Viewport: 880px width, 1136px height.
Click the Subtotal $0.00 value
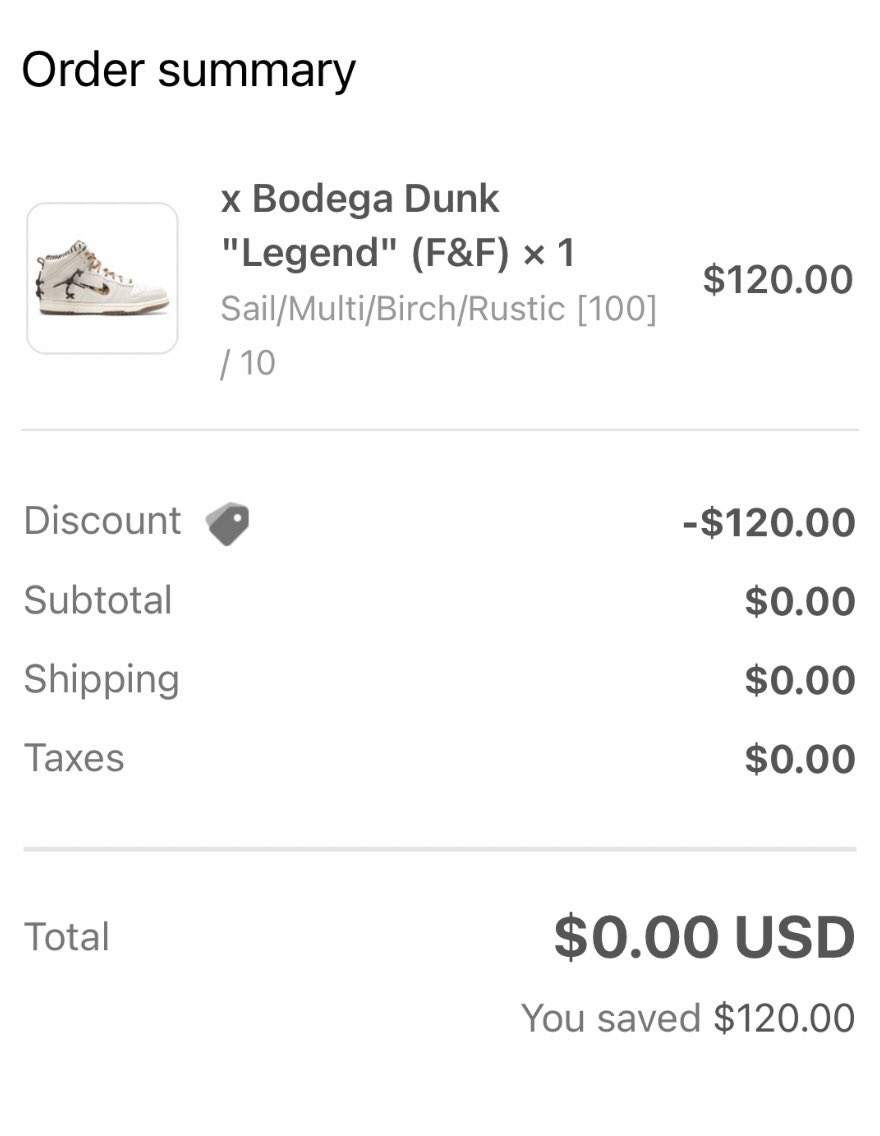[x=800, y=601]
